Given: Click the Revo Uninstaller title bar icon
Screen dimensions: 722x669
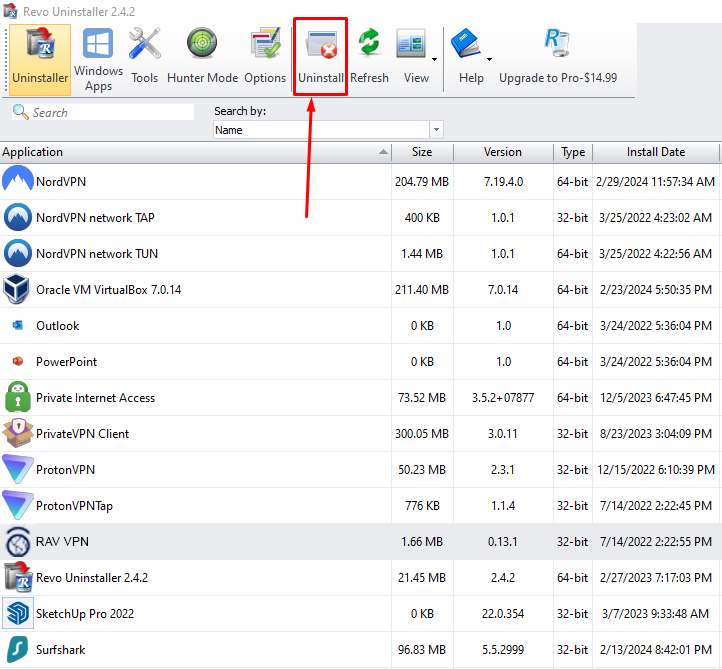Looking at the screenshot, I should [x=10, y=10].
